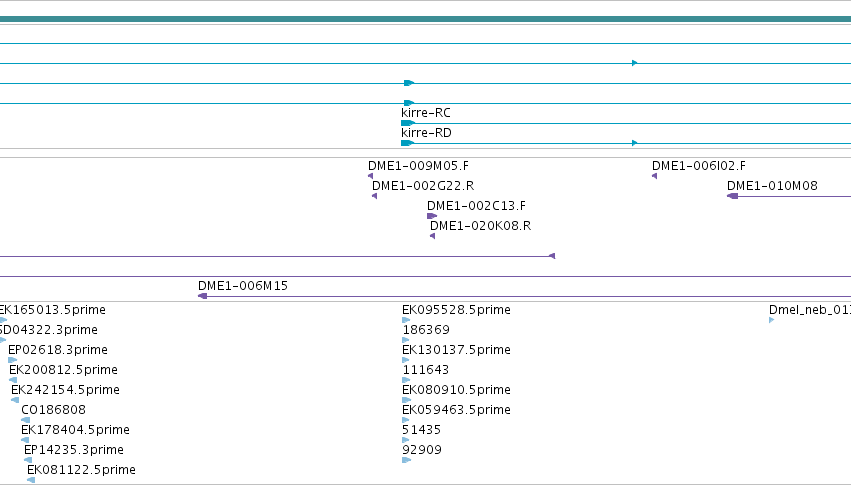Select DME1-002C13.F feature label
Viewport: 851px width, 485px height.
click(476, 206)
